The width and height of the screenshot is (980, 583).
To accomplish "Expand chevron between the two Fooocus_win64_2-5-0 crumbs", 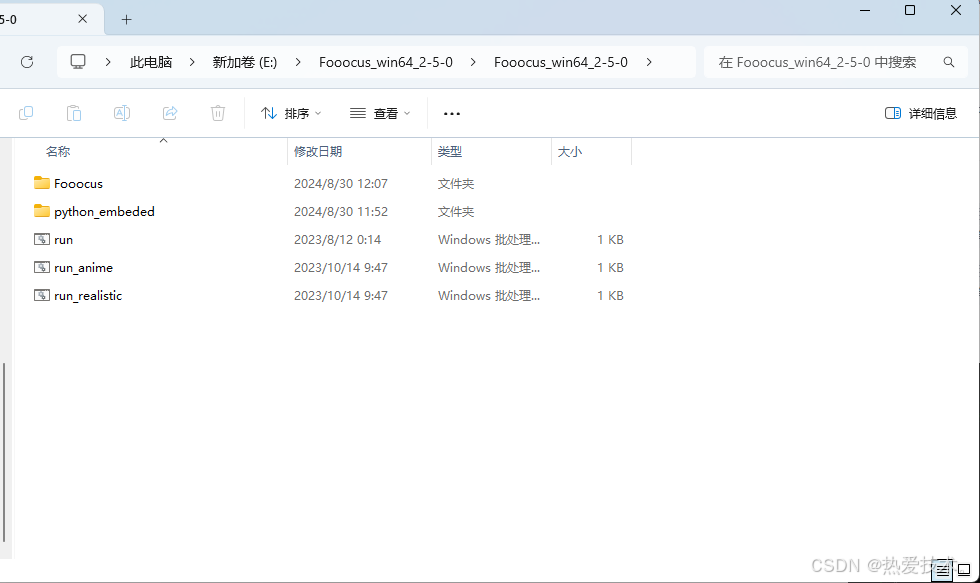I will (x=473, y=62).
